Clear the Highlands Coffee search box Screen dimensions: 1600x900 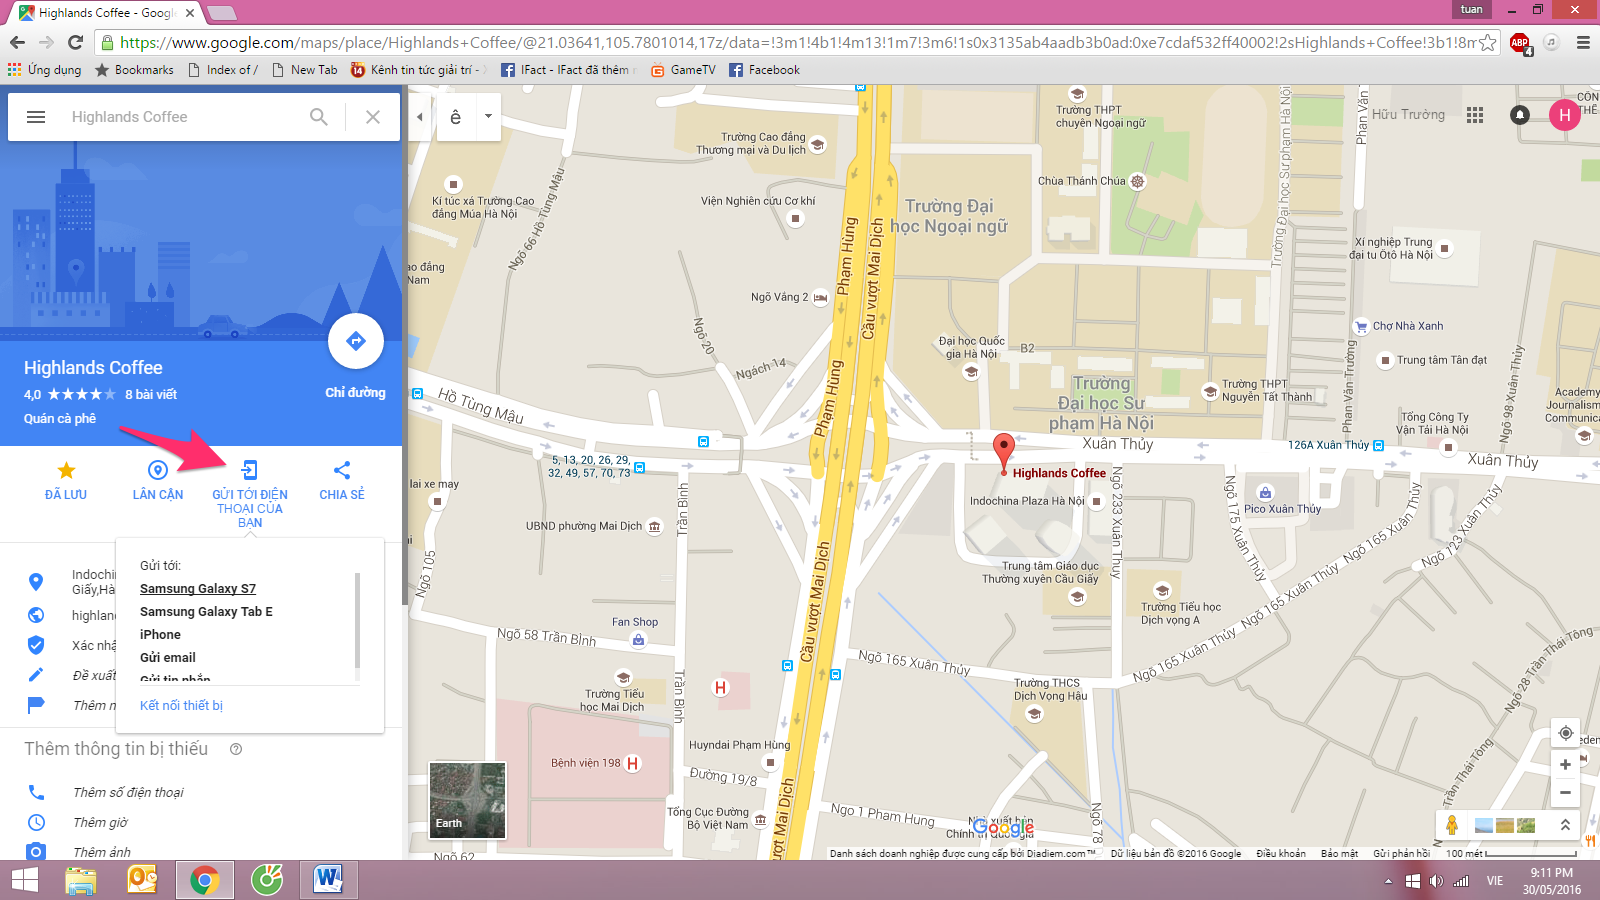[x=373, y=117]
